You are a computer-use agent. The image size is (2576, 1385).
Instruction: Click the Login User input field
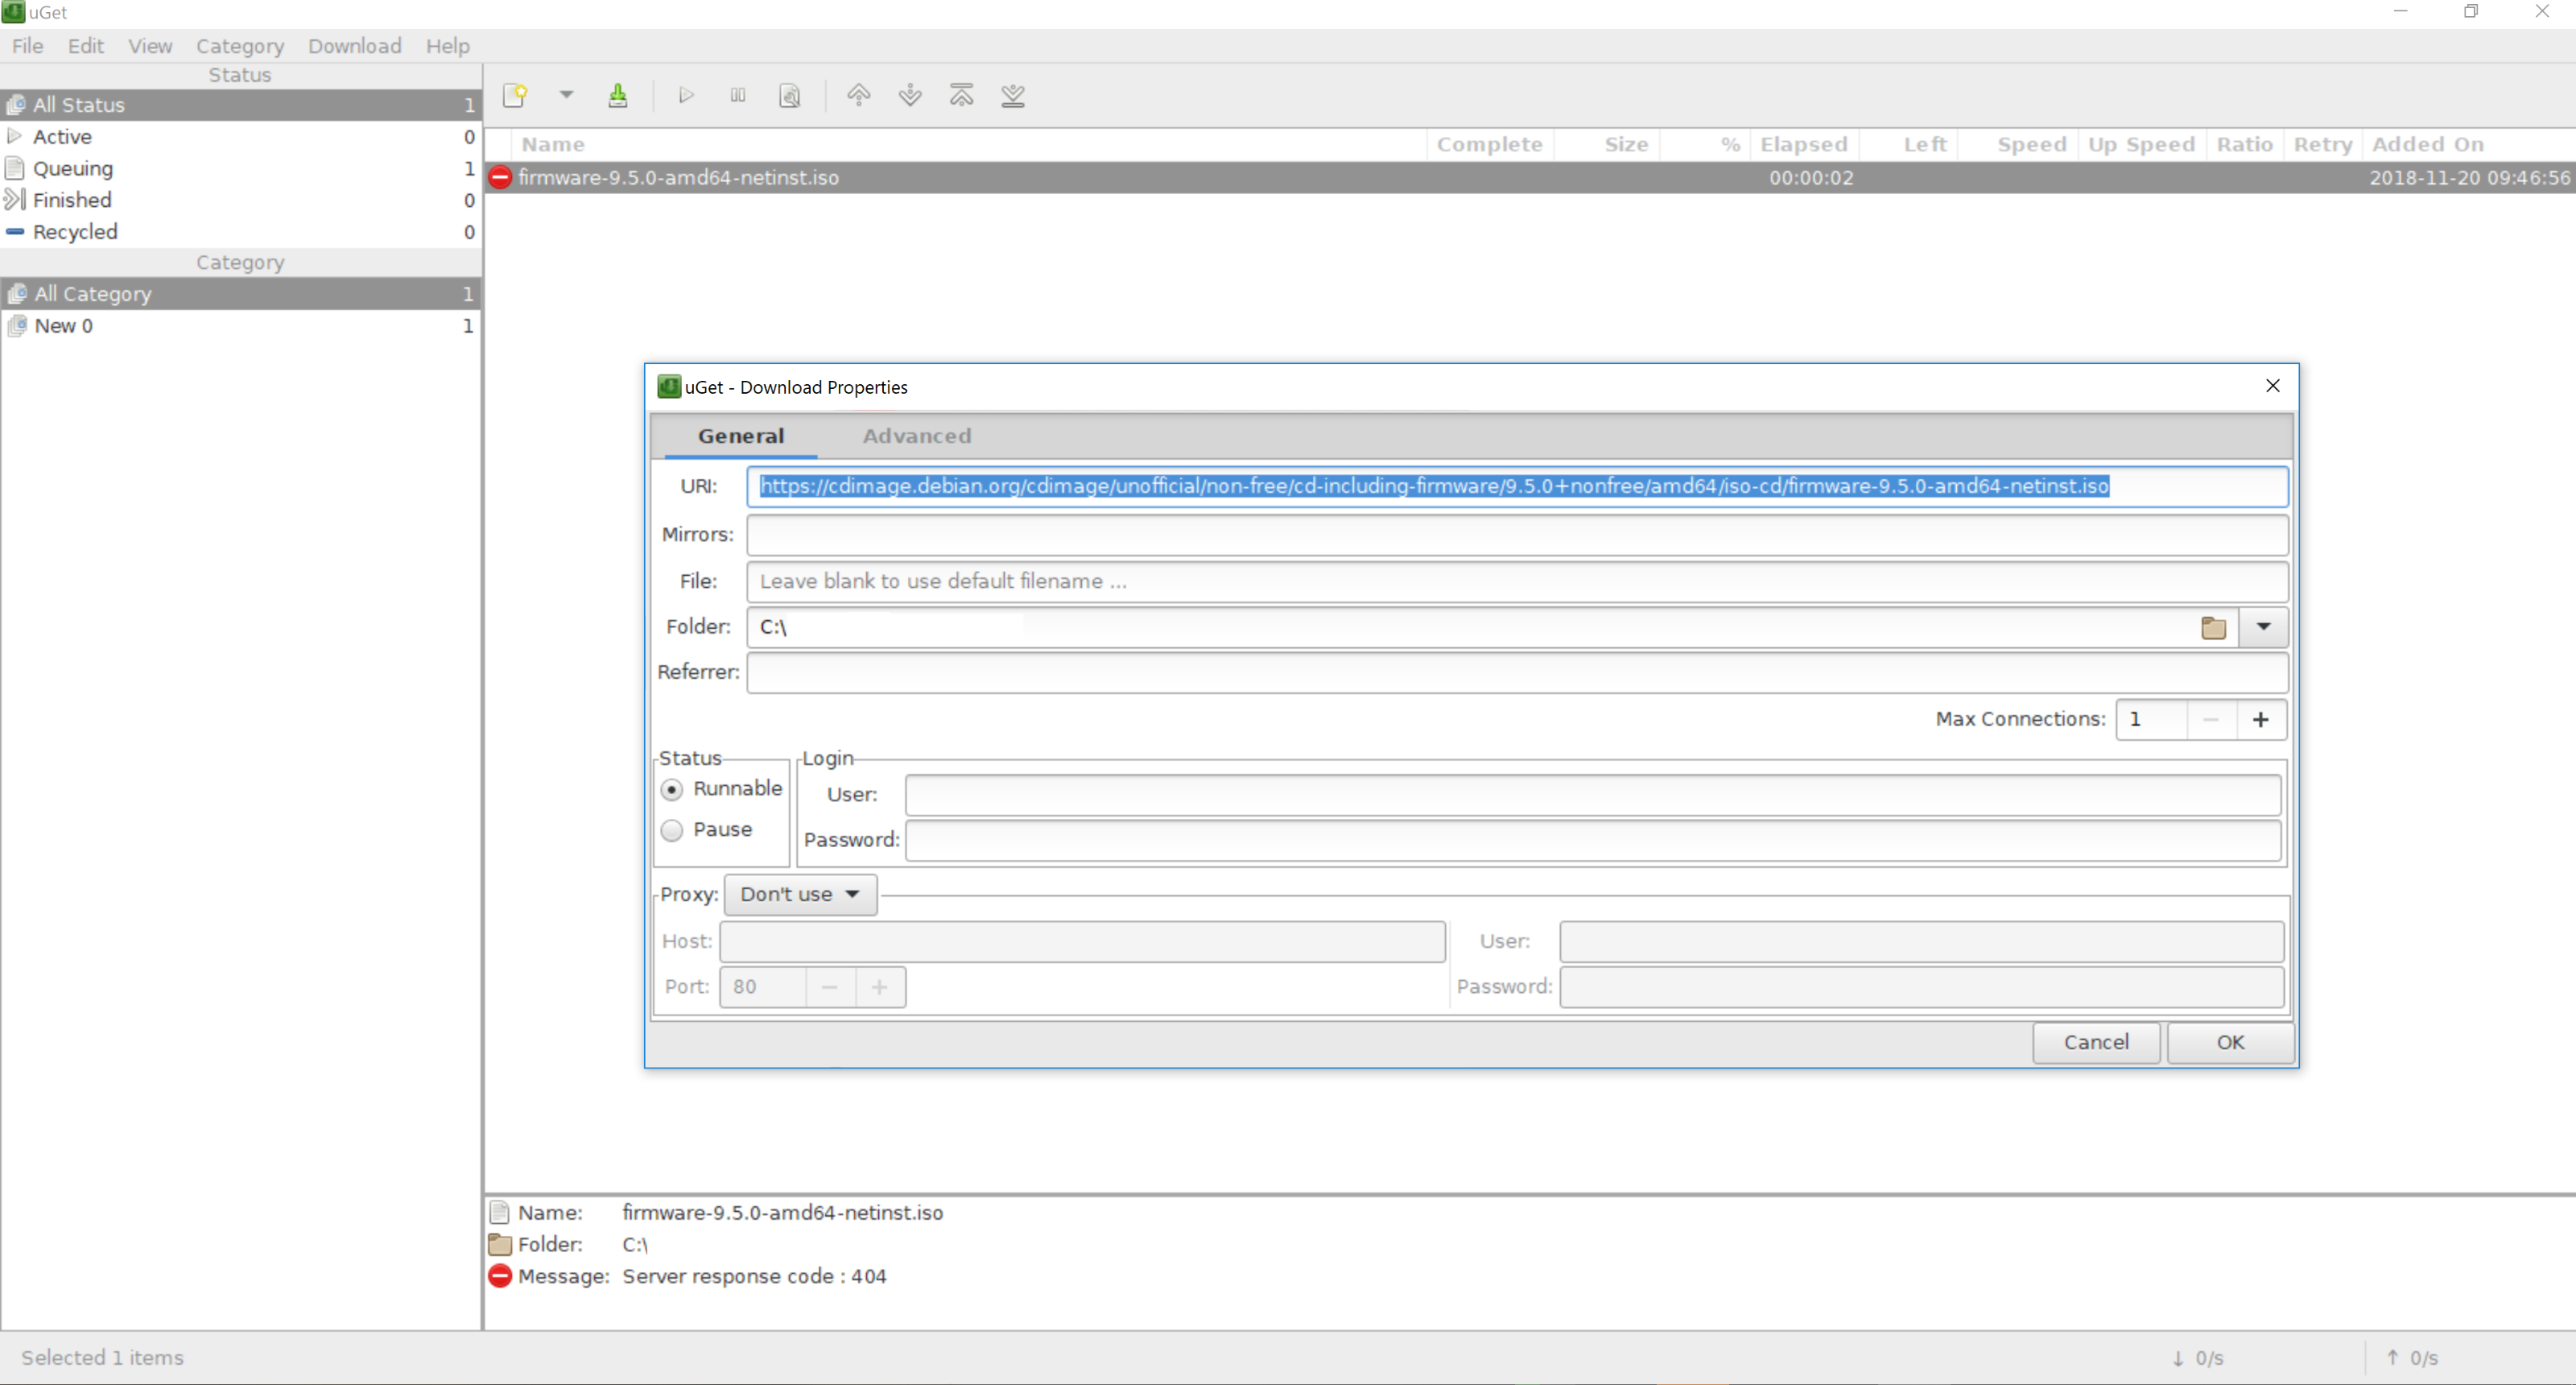click(1593, 795)
